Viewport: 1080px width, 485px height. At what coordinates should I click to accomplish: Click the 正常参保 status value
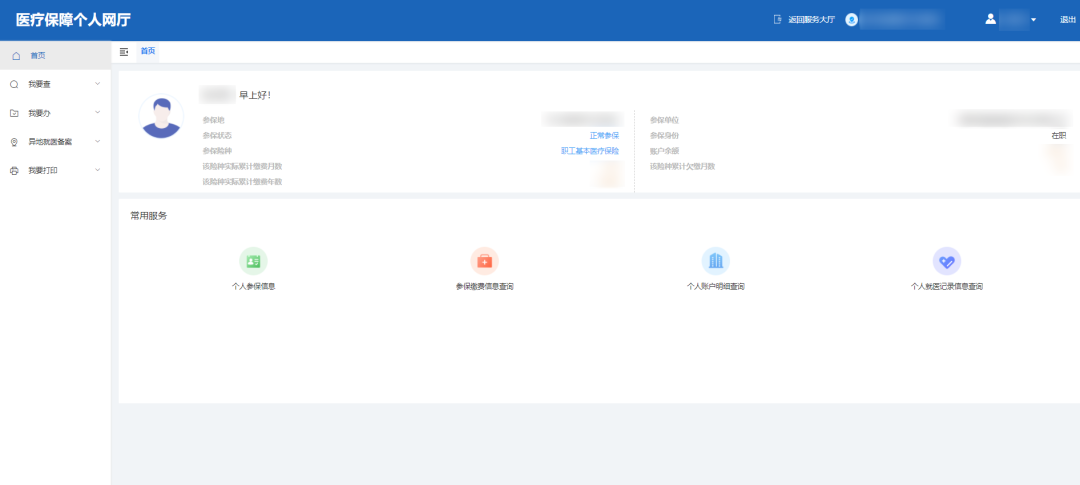(604, 136)
